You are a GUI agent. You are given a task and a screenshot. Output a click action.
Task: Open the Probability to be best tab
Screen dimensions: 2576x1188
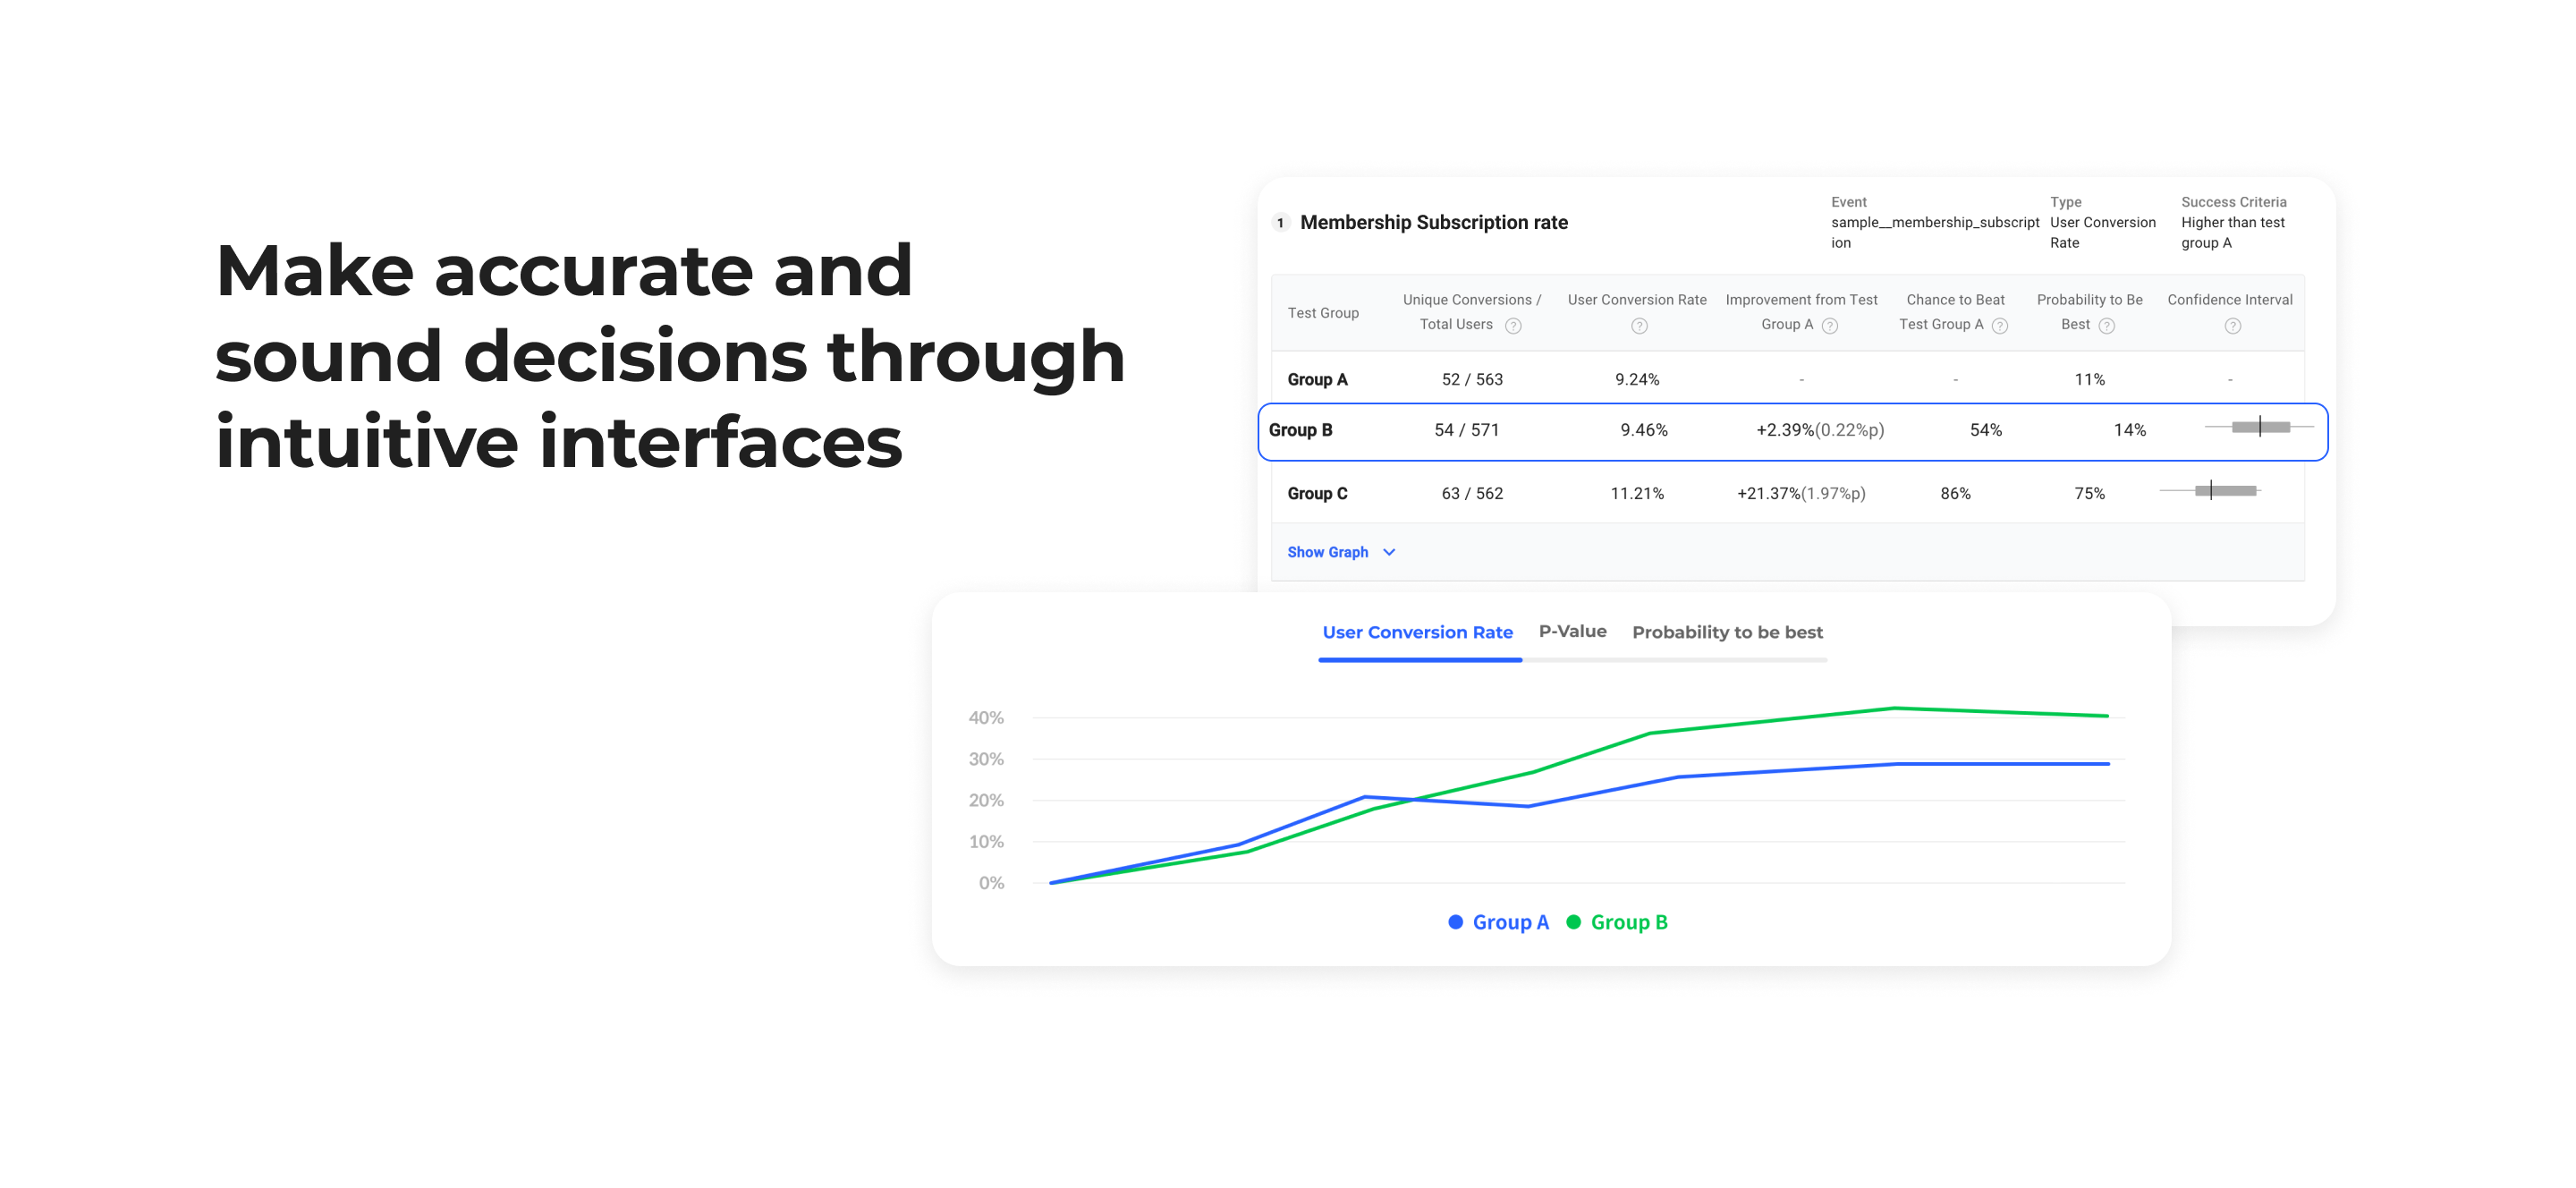point(1727,632)
